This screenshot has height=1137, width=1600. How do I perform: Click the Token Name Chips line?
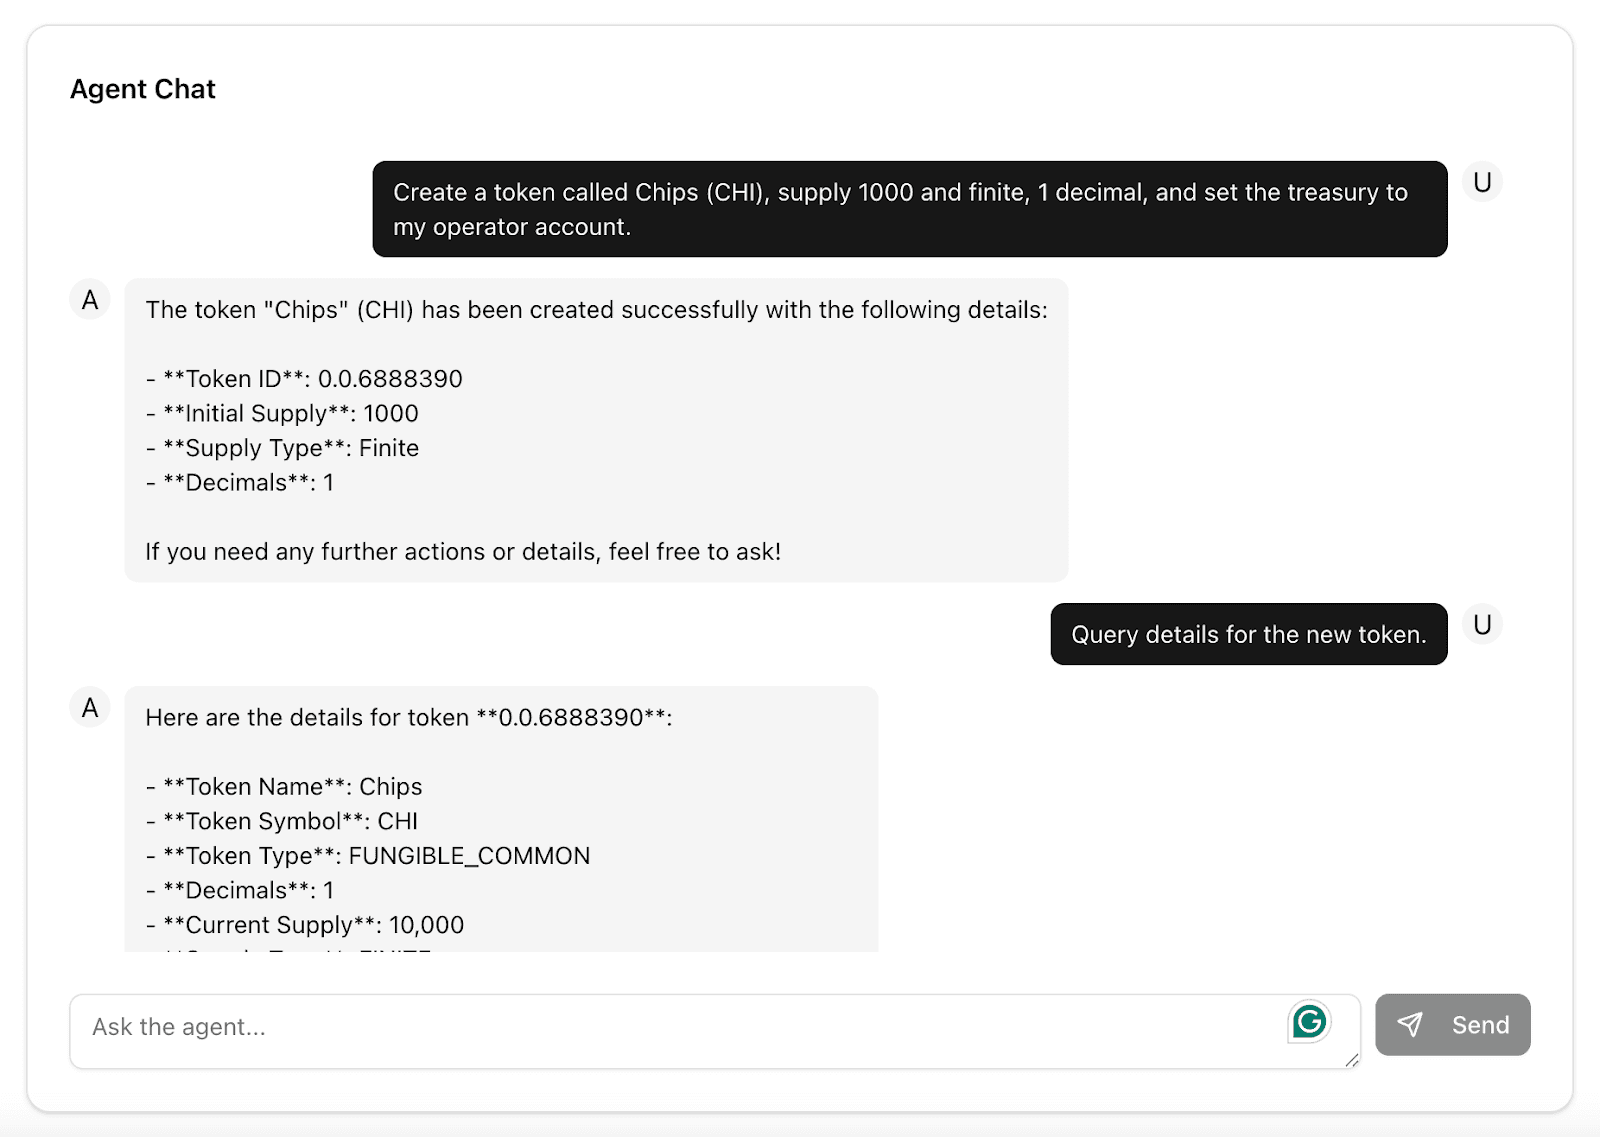tap(284, 787)
